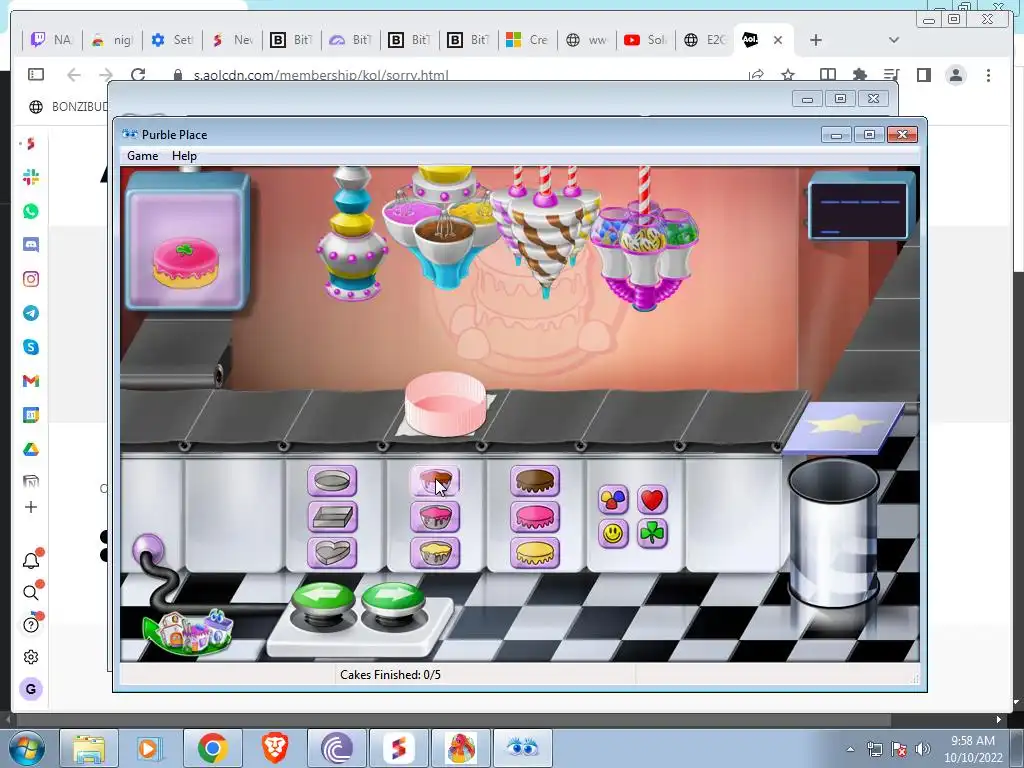This screenshot has width=1024, height=768.
Task: Close the active AOL browser tab
Action: 778,40
